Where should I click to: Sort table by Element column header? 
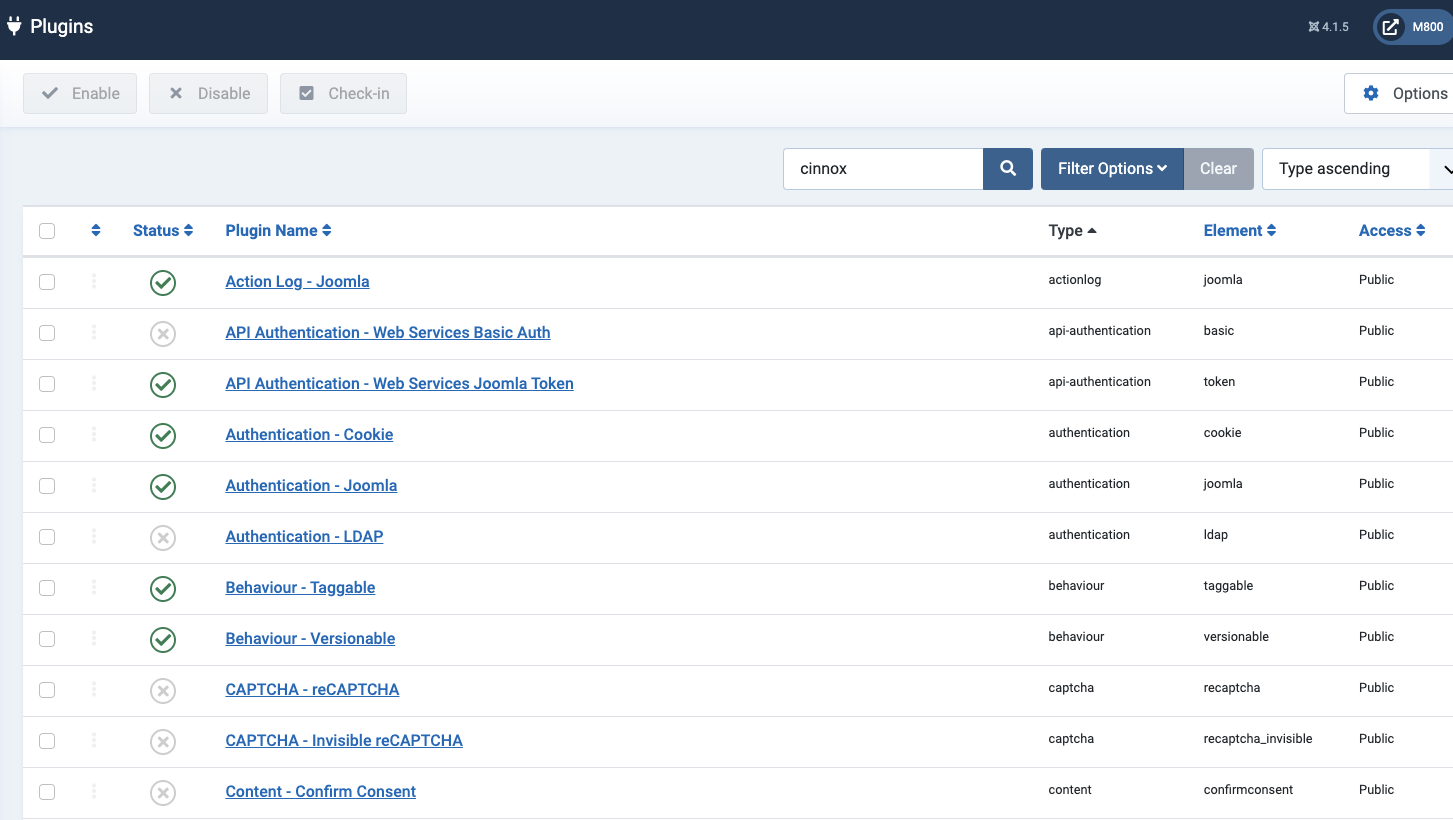(x=1239, y=231)
